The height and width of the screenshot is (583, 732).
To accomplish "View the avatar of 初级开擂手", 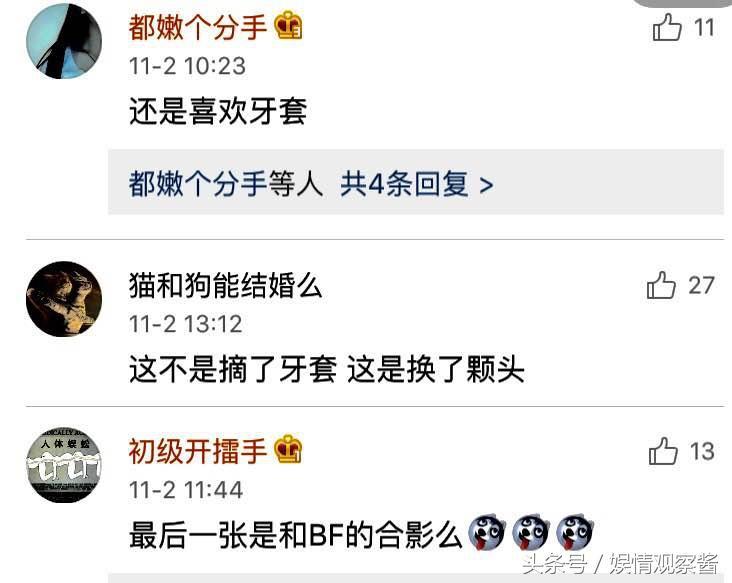I will pos(64,465).
